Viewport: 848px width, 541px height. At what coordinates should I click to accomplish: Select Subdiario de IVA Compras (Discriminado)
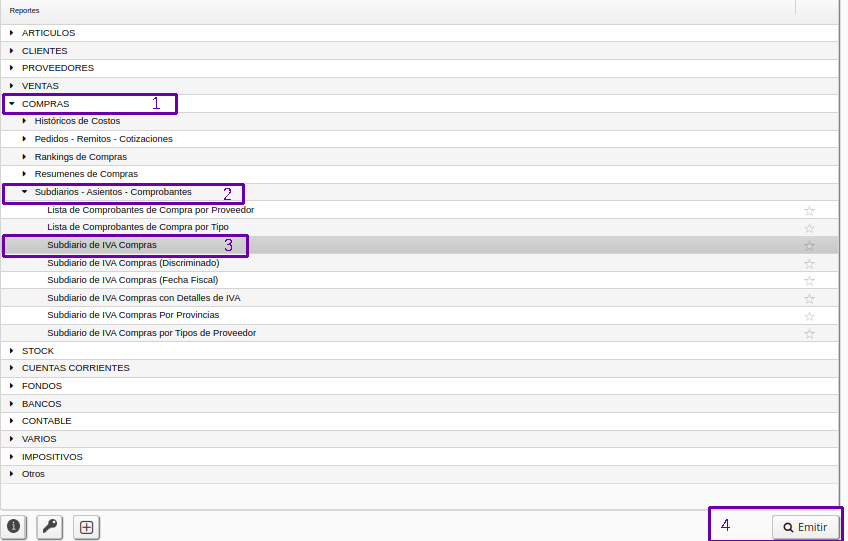(133, 263)
